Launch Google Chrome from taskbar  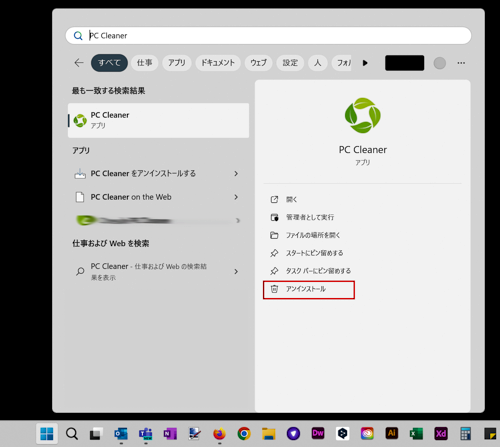[244, 433]
